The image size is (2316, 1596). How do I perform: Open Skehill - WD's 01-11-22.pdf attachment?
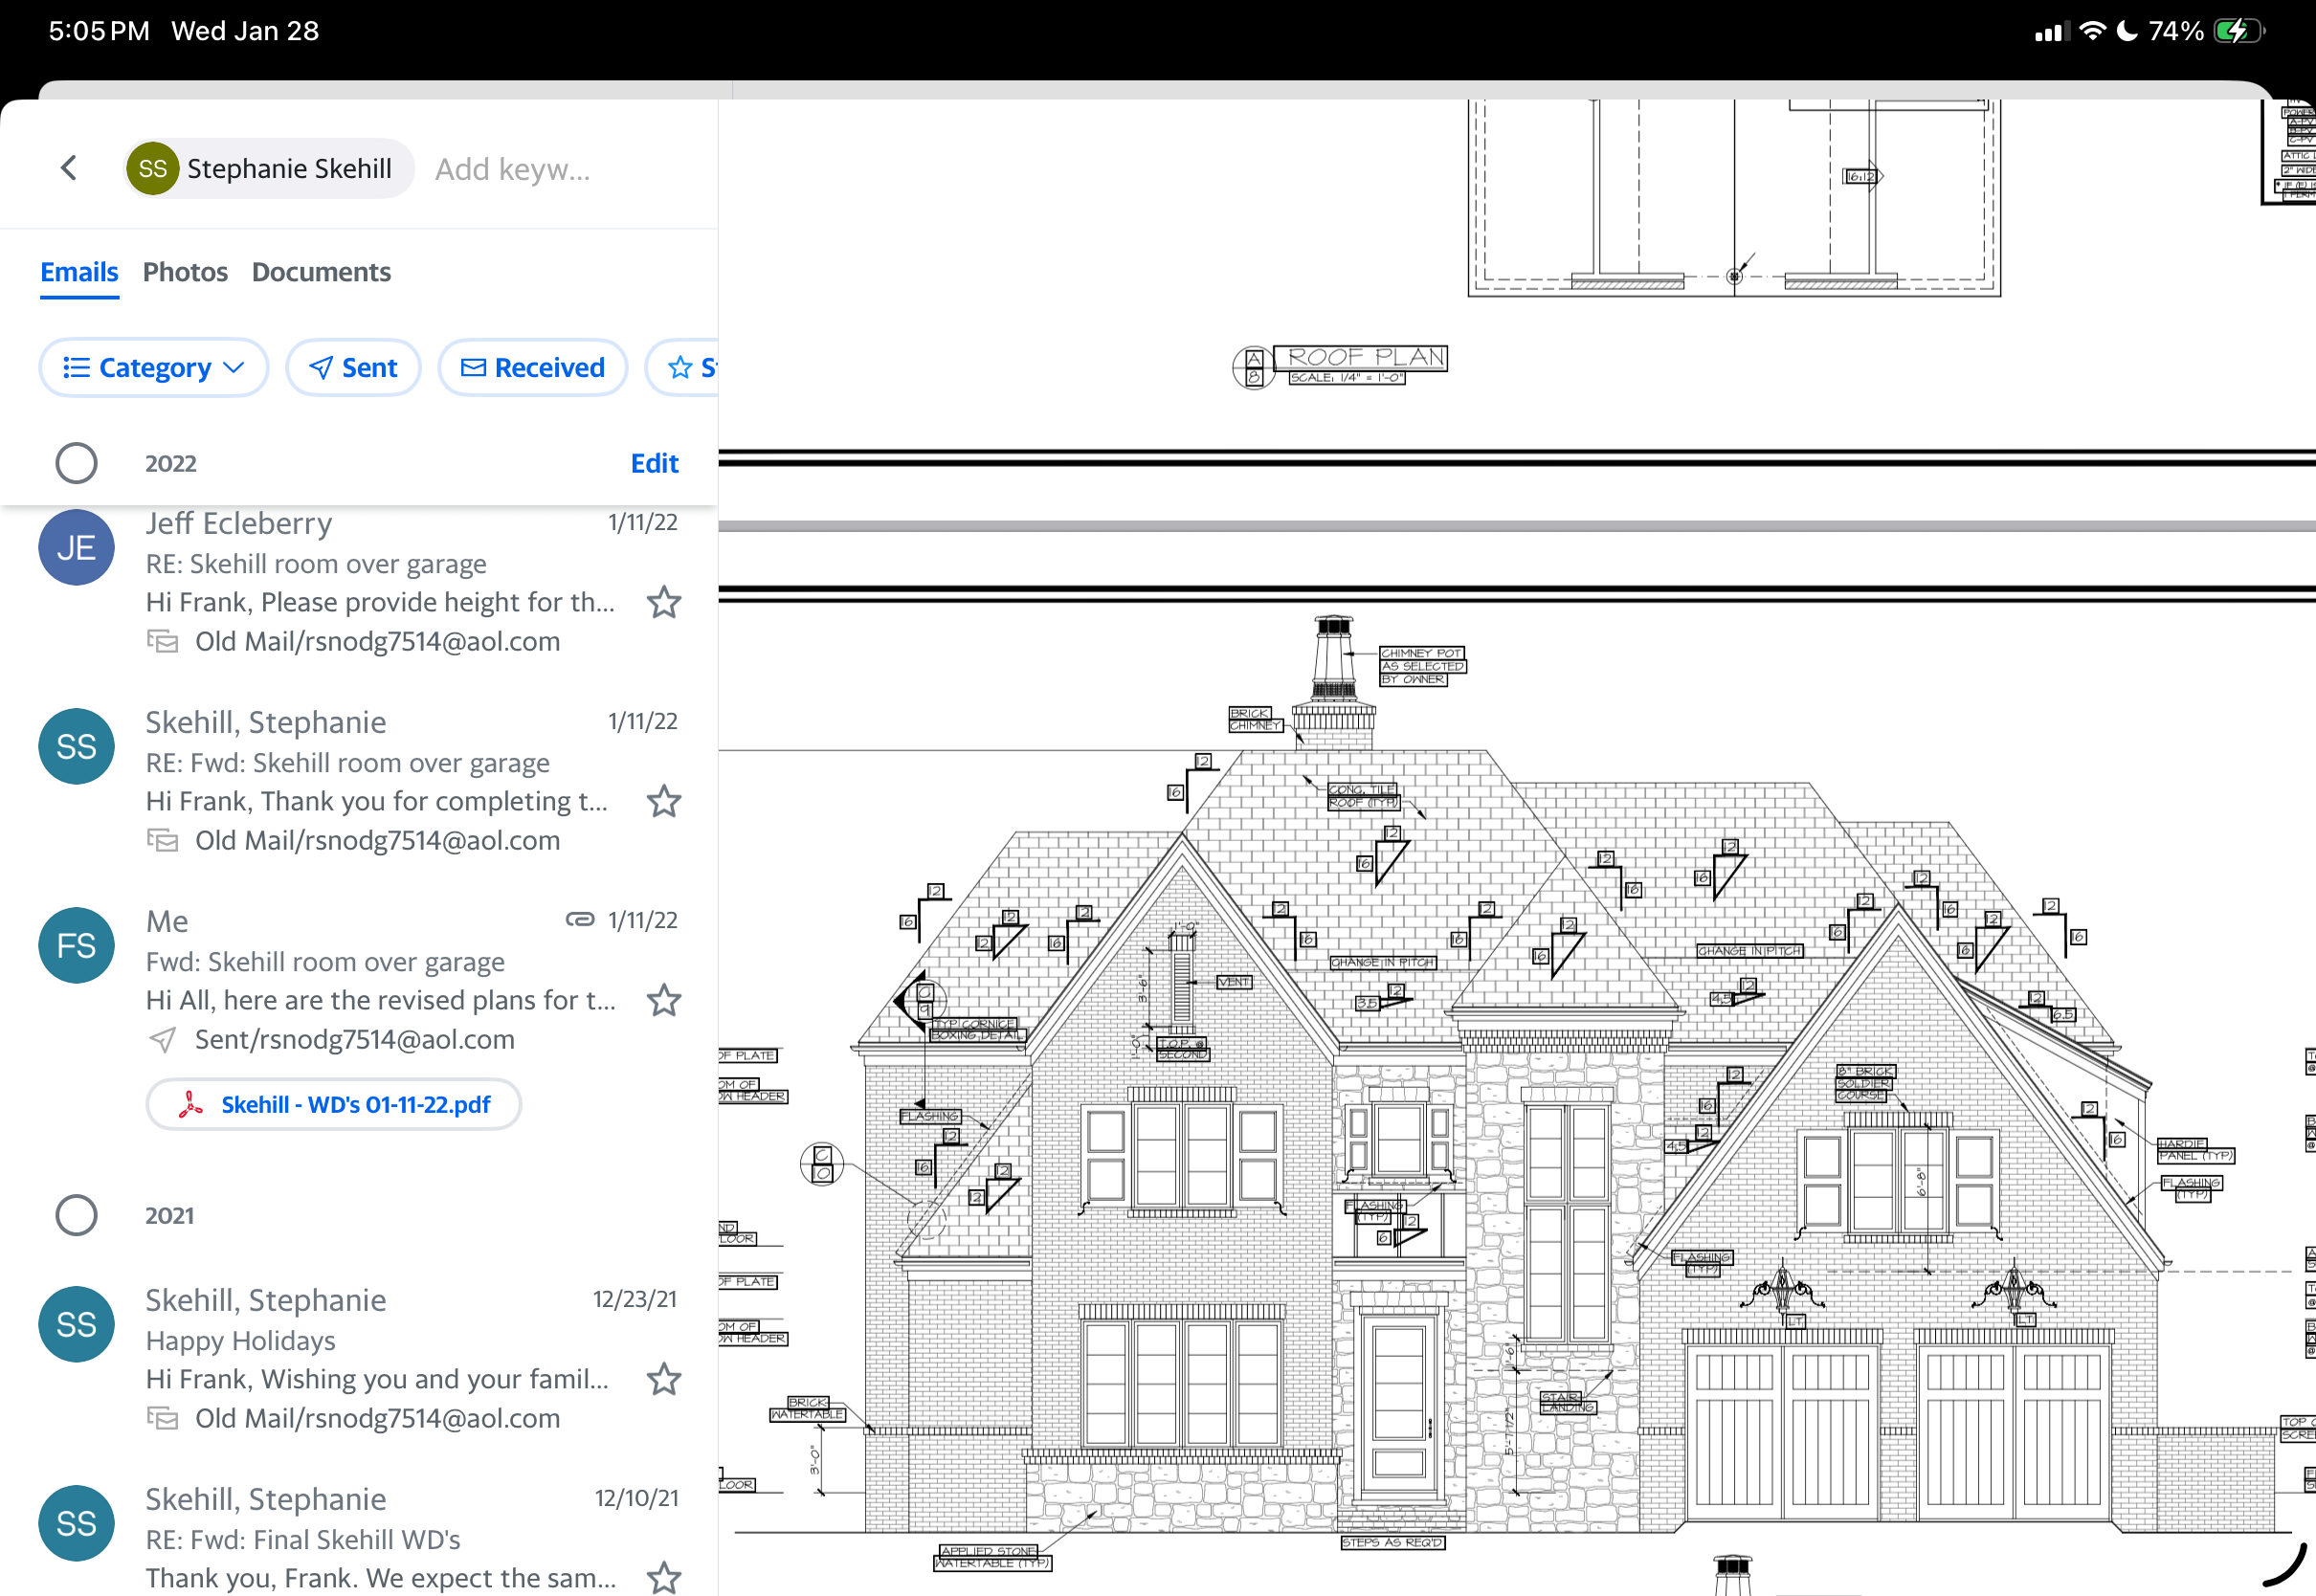coord(334,1104)
